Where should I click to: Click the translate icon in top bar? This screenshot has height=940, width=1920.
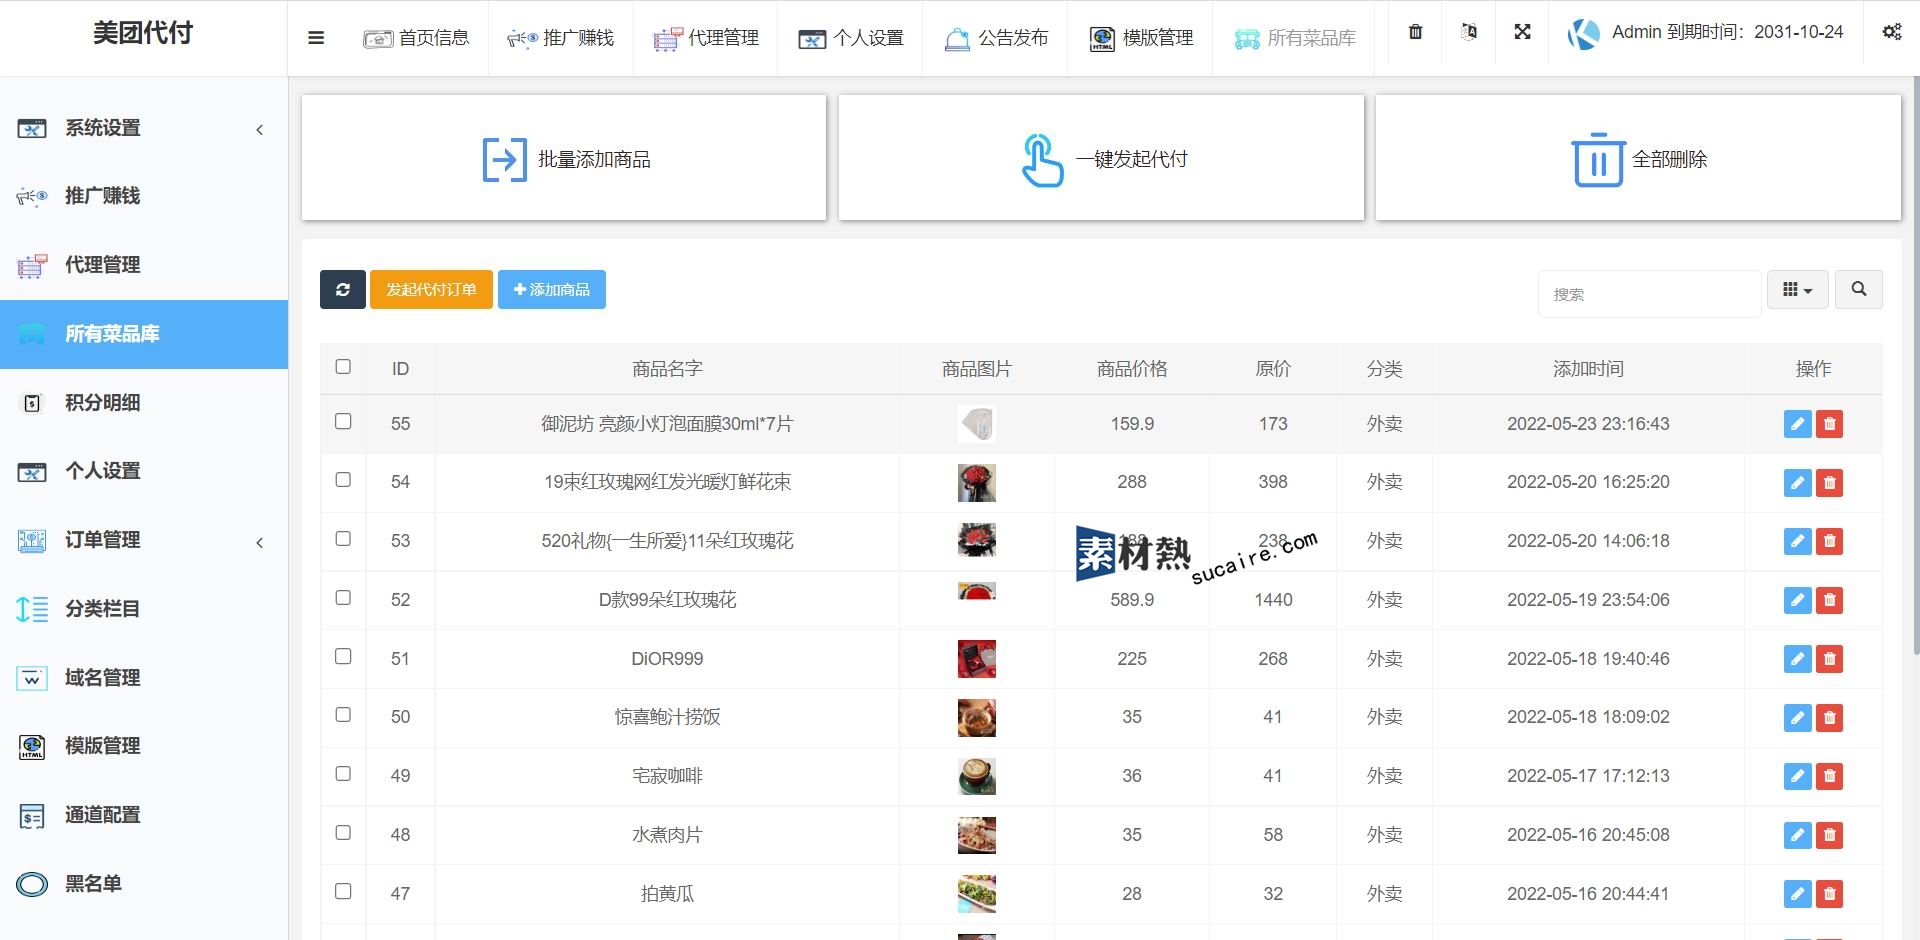(1469, 32)
